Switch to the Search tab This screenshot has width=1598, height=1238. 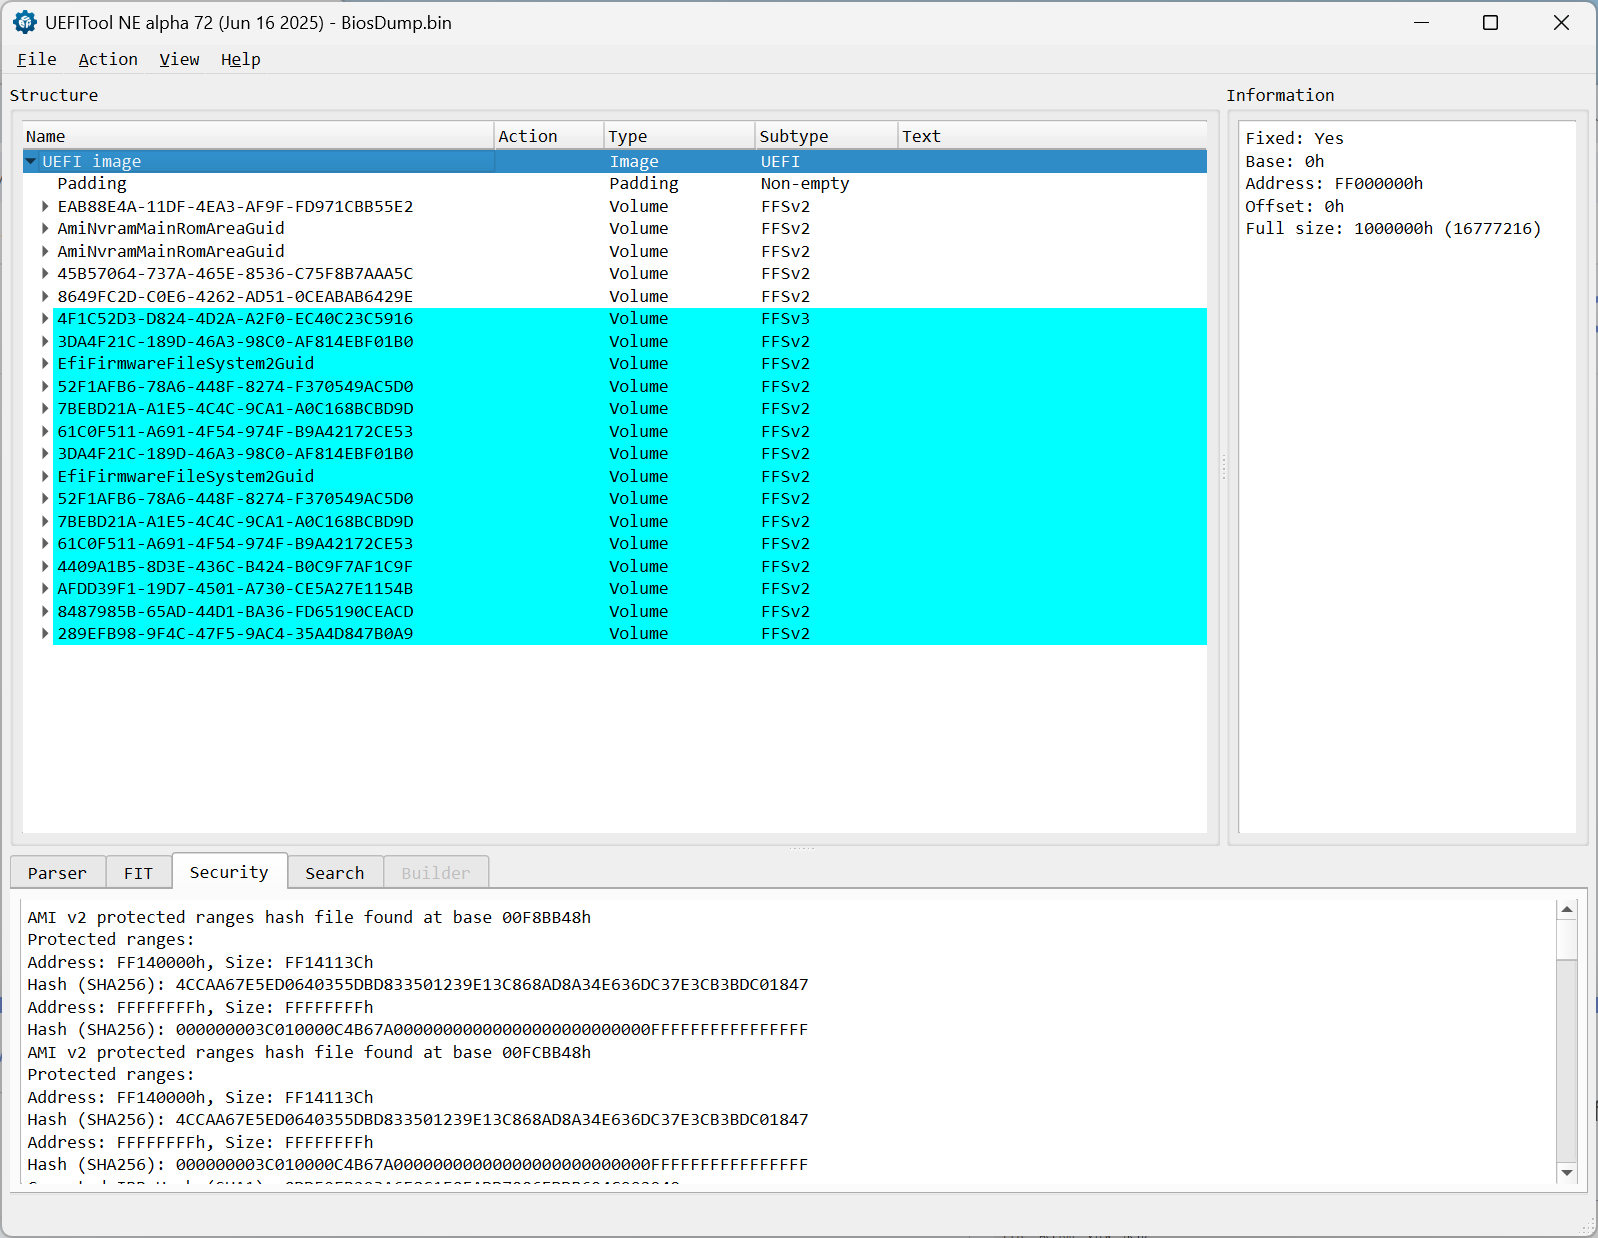click(334, 873)
